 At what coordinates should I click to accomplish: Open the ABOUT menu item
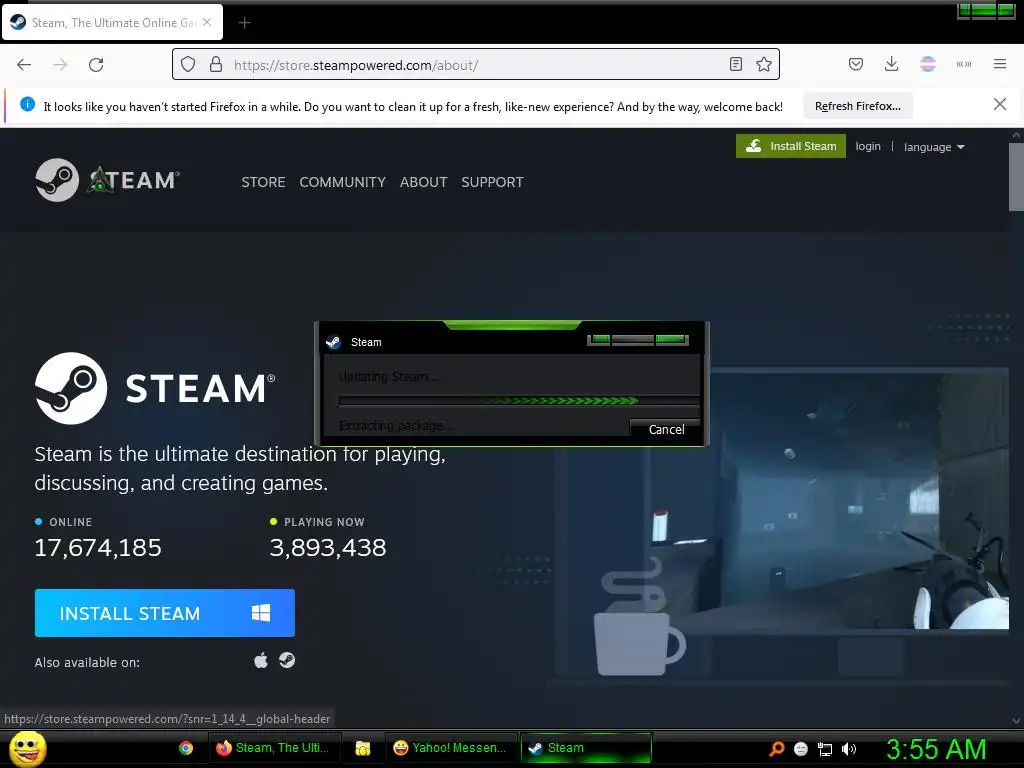tap(423, 182)
